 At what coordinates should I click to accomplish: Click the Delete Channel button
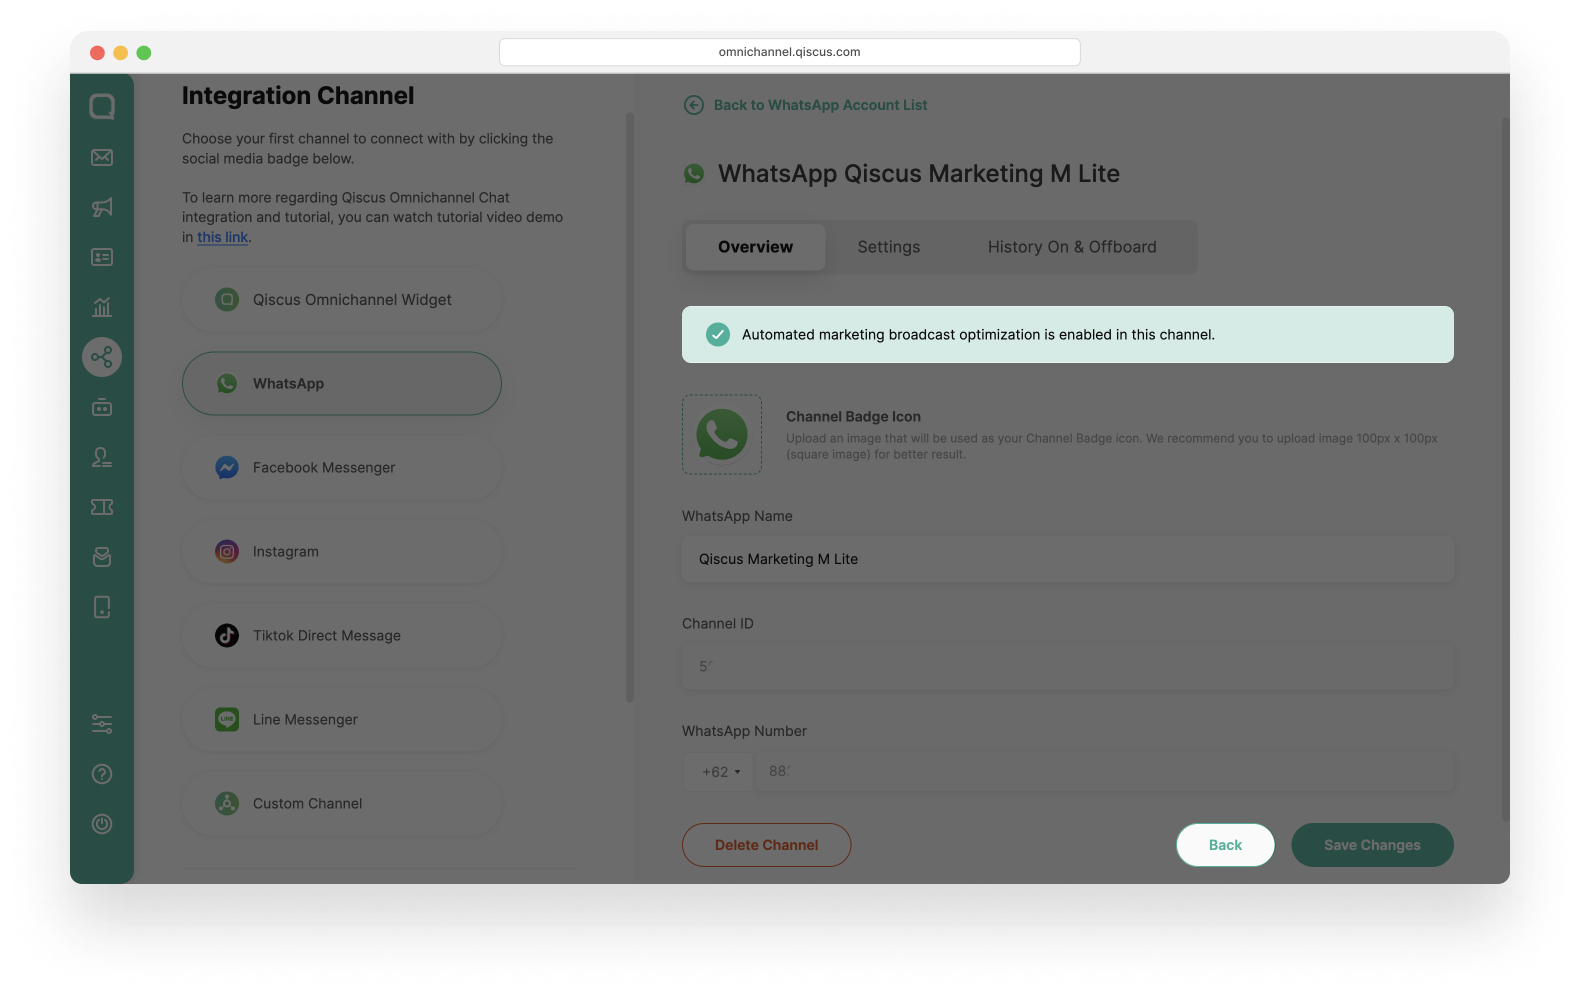tap(767, 845)
